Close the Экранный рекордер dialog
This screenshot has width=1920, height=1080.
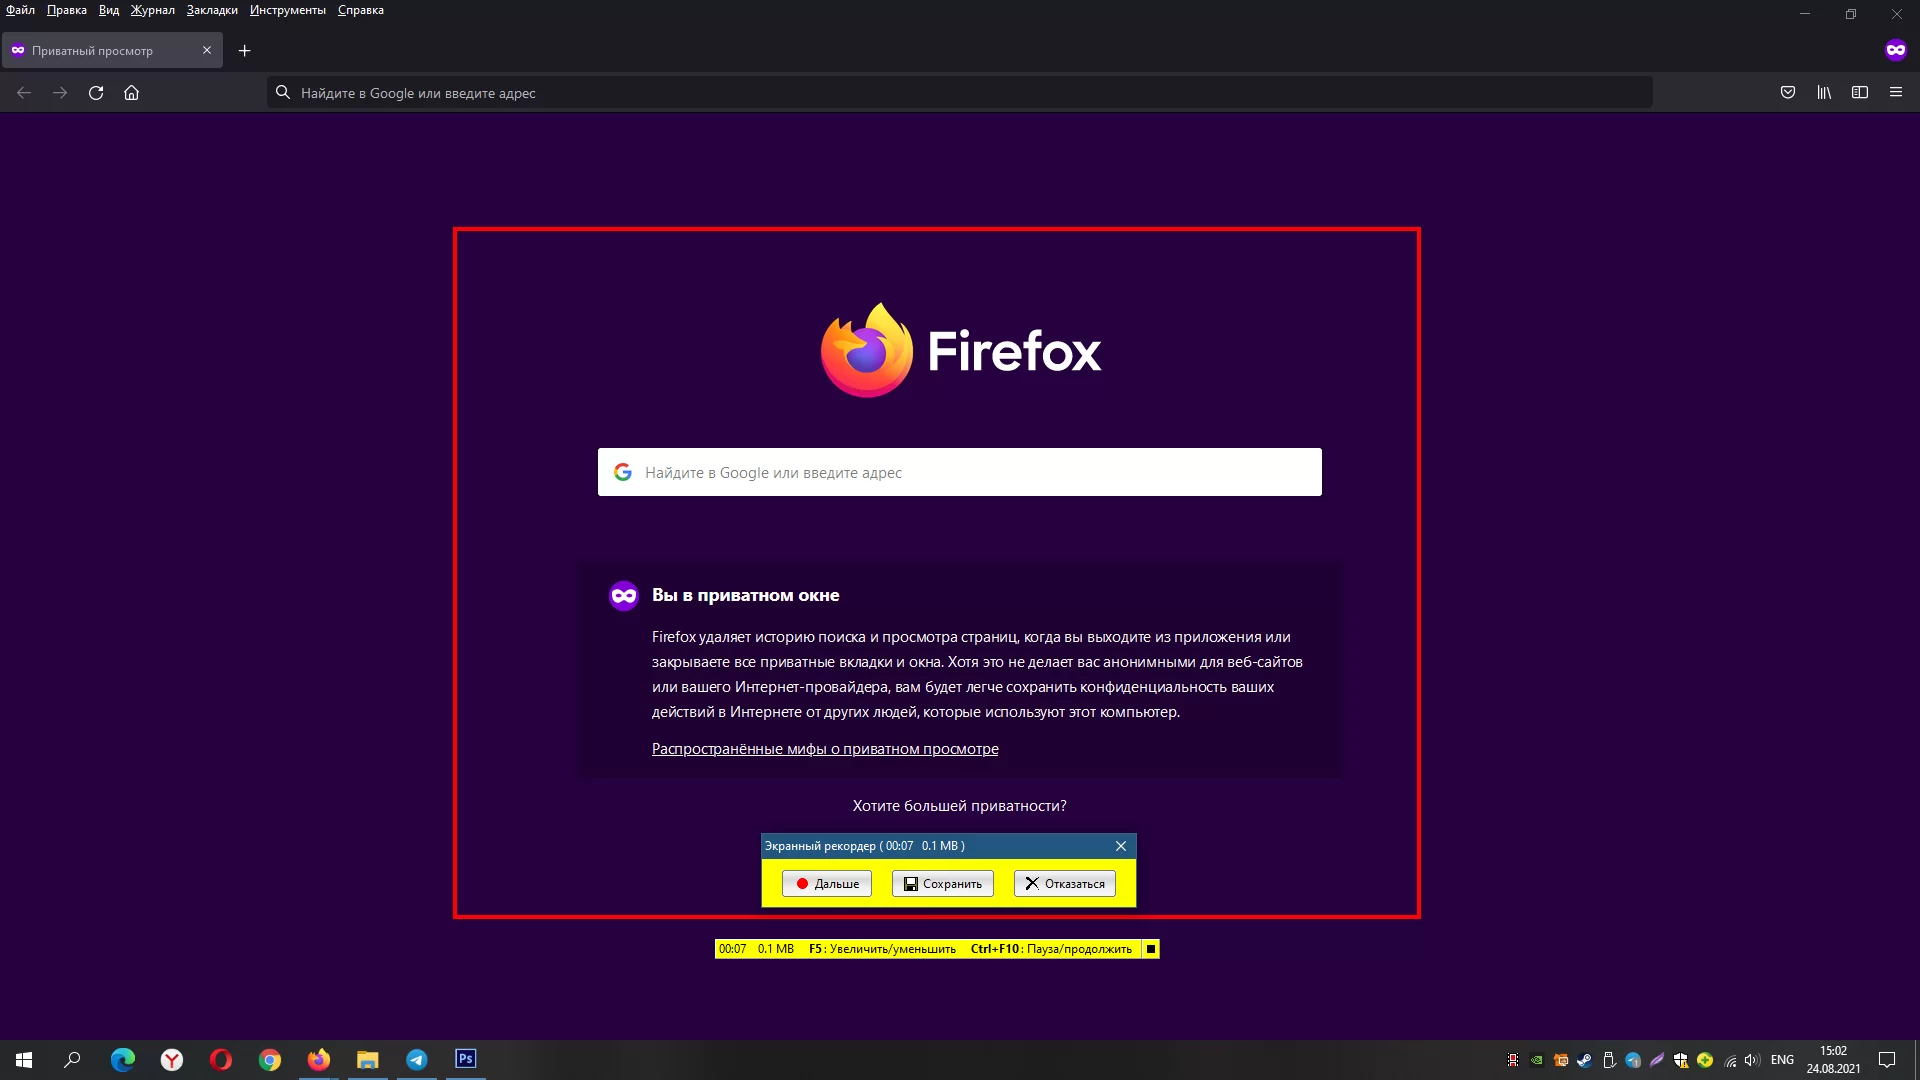click(1121, 846)
